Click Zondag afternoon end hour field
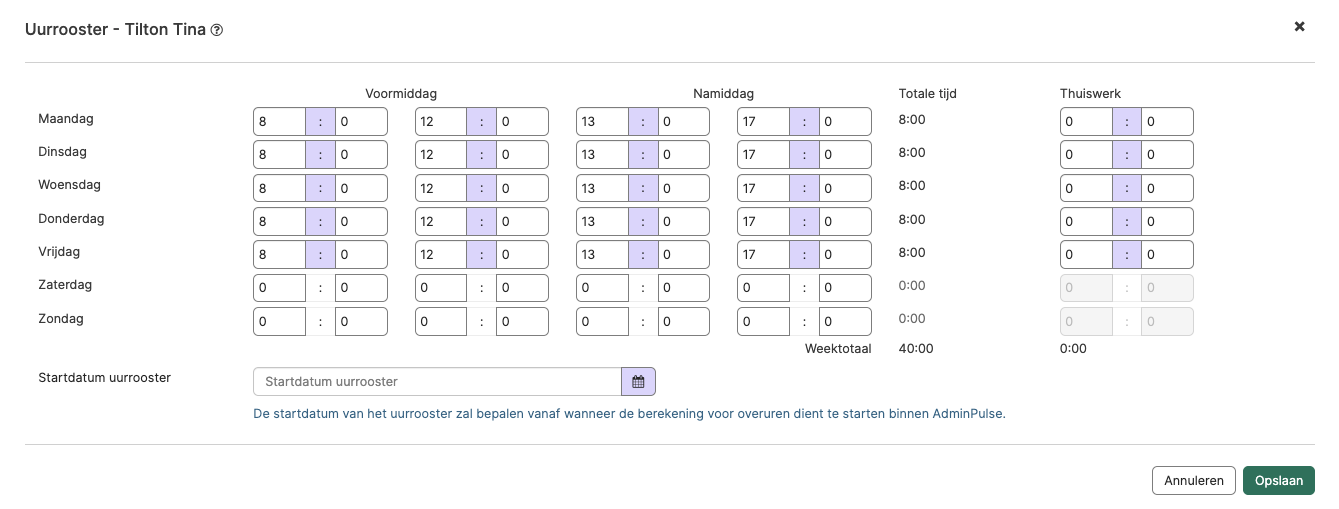The height and width of the screenshot is (509, 1339). click(764, 321)
